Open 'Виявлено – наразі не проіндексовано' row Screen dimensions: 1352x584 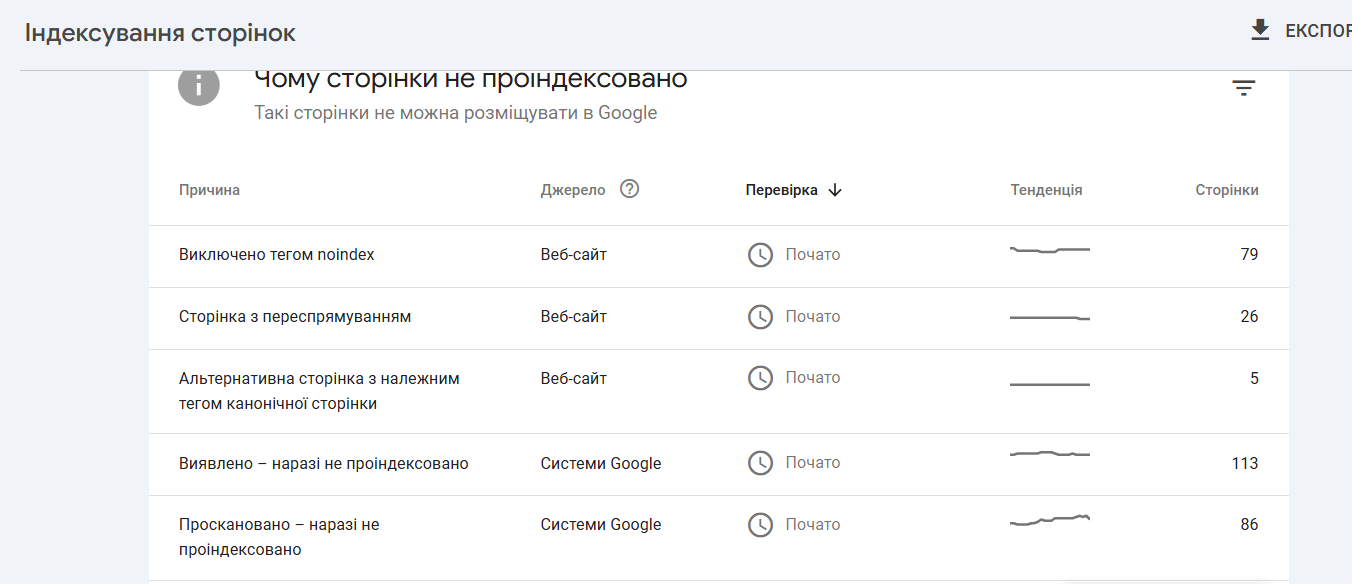pyautogui.click(x=324, y=463)
